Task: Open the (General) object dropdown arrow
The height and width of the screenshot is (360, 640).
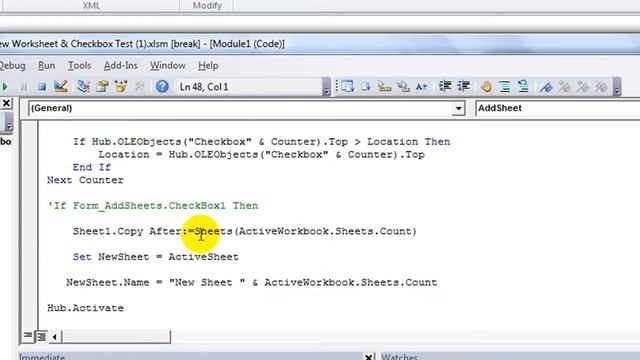Action: 458,109
